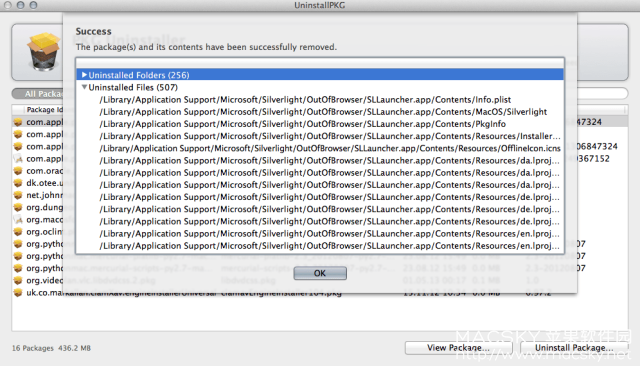Click the UninstallPKG trash-box app icon
Screen dimensions: 640x366
(x=43, y=52)
